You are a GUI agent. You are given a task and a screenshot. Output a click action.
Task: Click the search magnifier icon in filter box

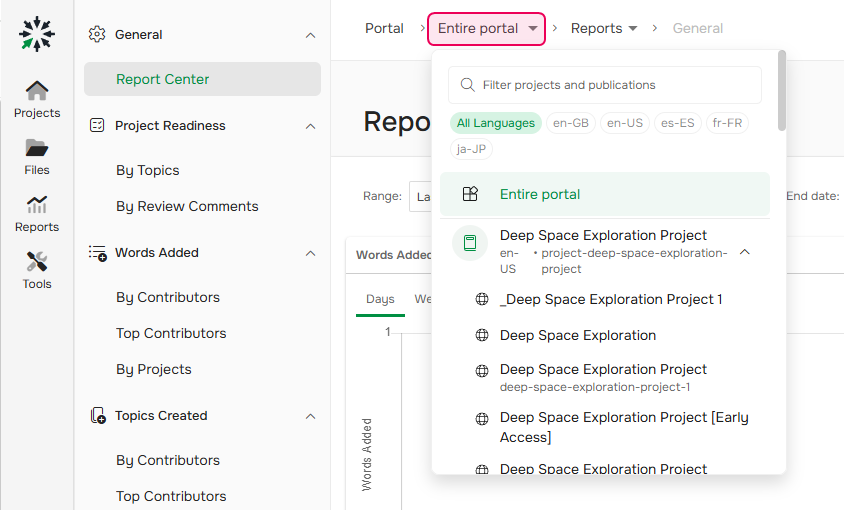(467, 85)
